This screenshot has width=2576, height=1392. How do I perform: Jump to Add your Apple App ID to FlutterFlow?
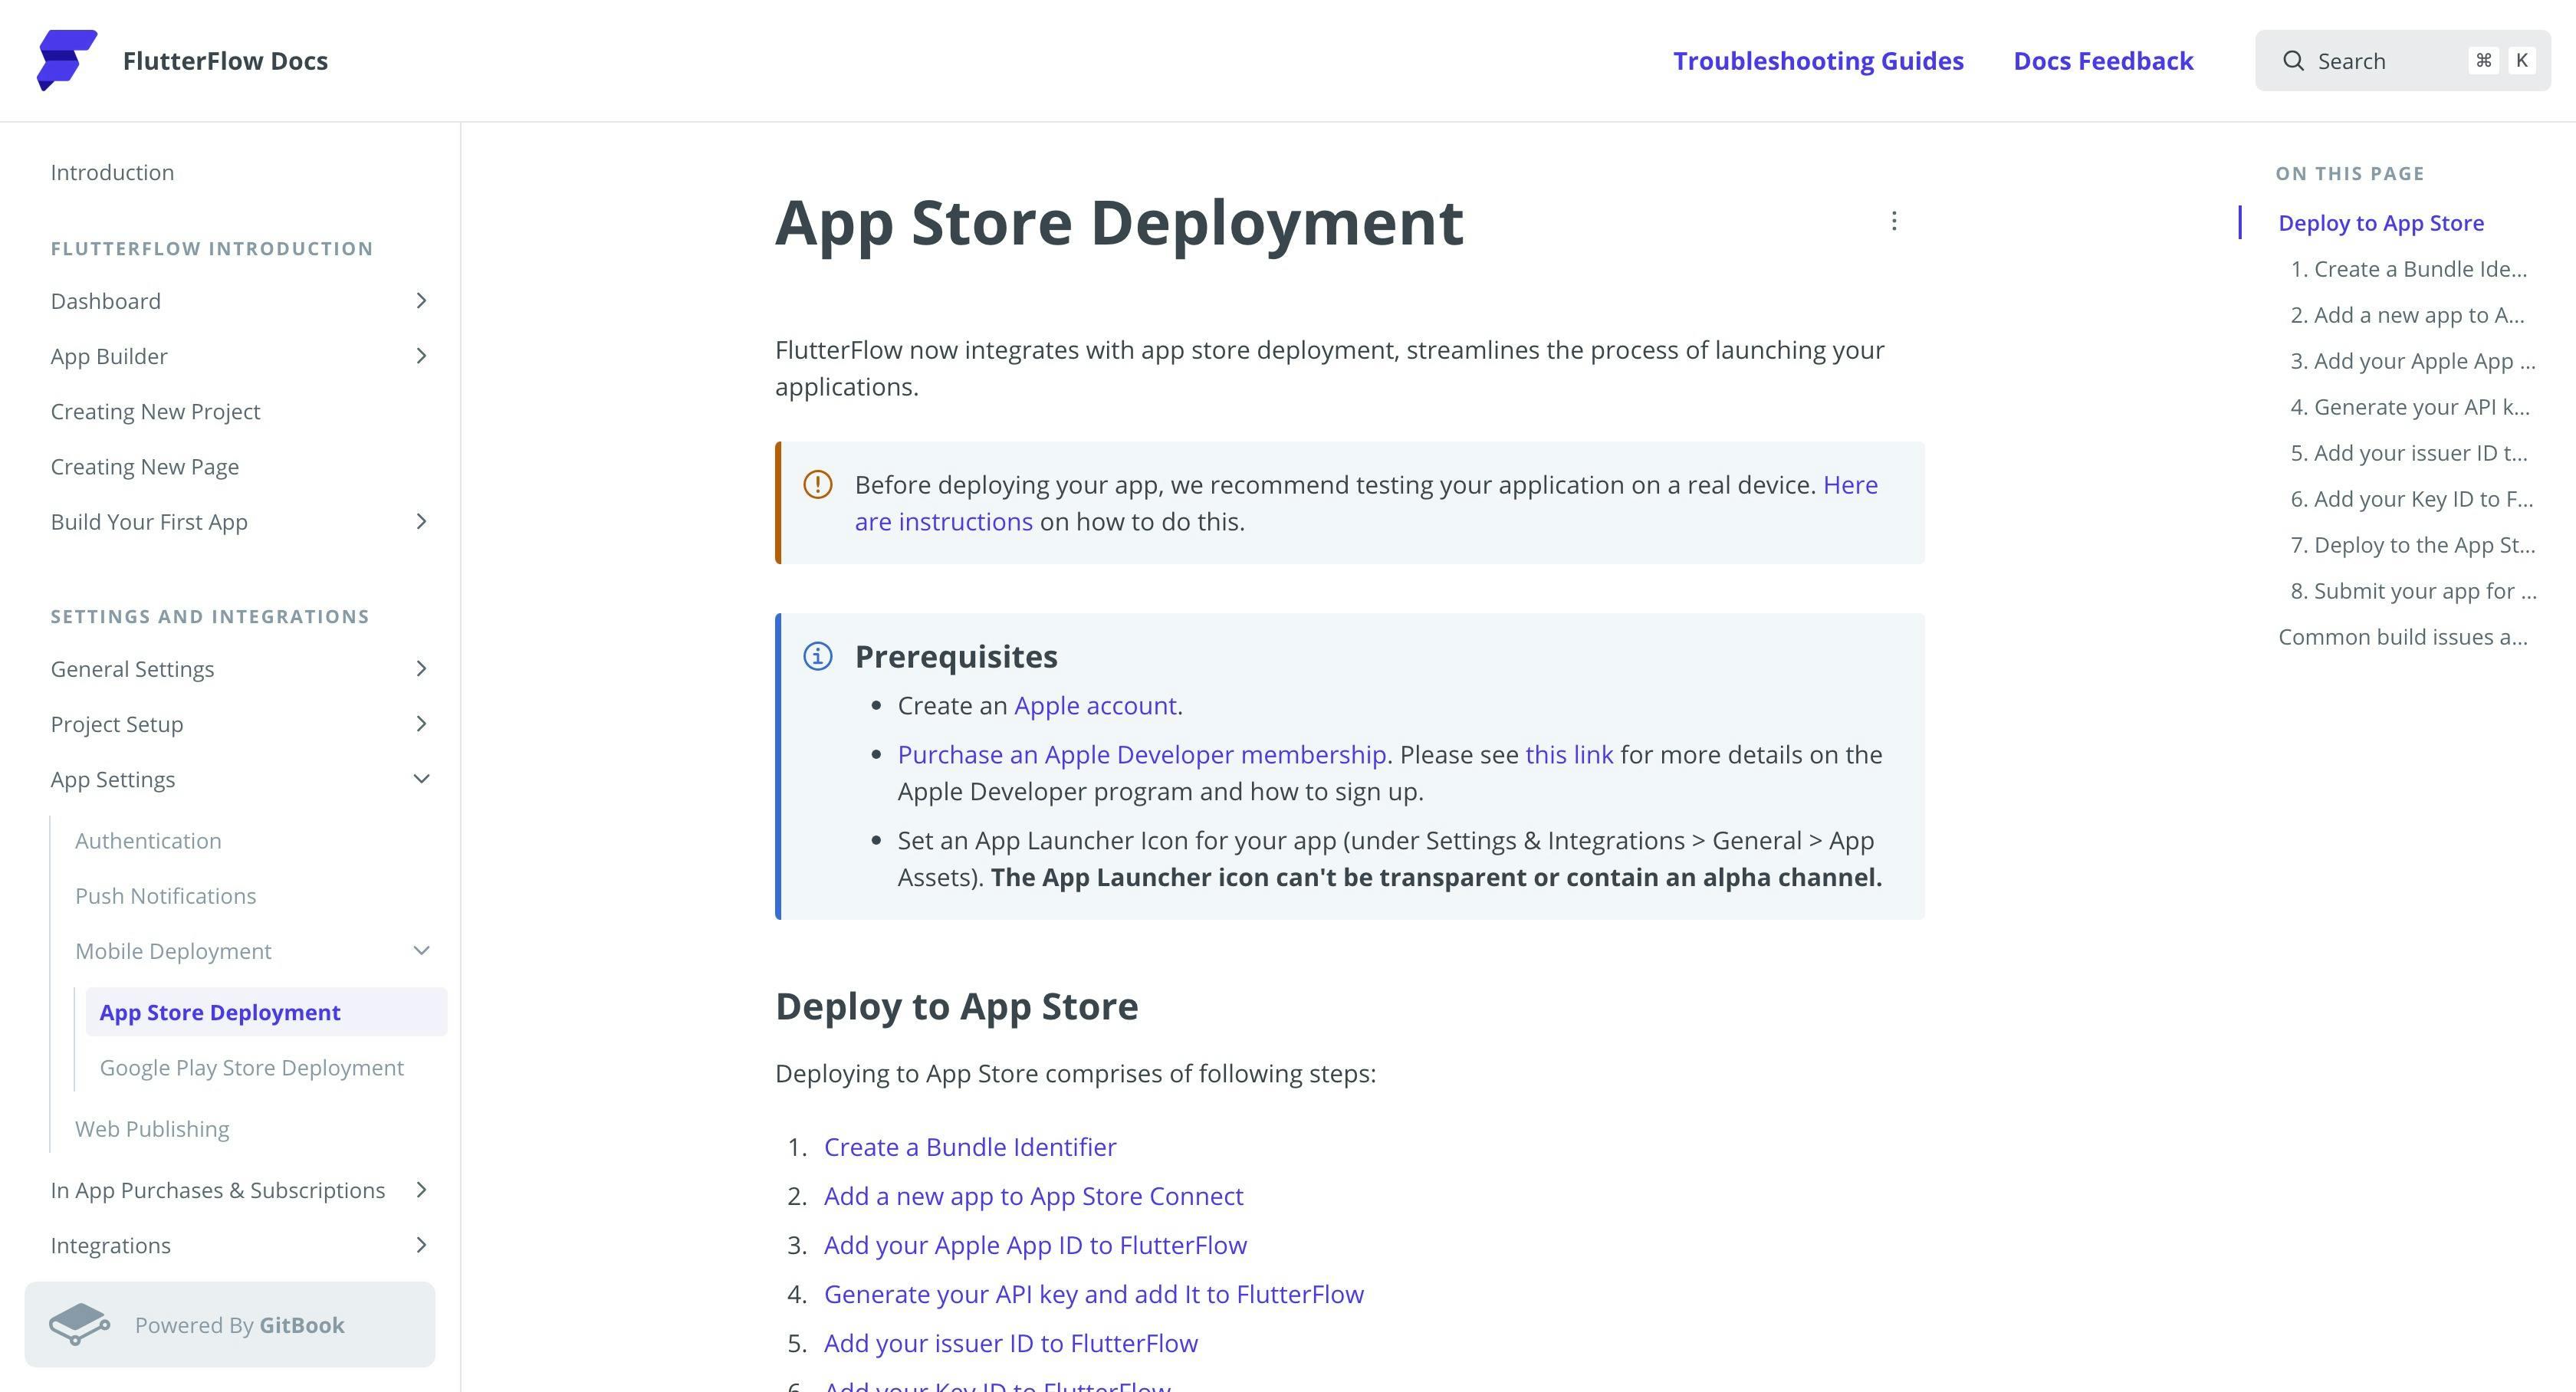point(1035,1245)
